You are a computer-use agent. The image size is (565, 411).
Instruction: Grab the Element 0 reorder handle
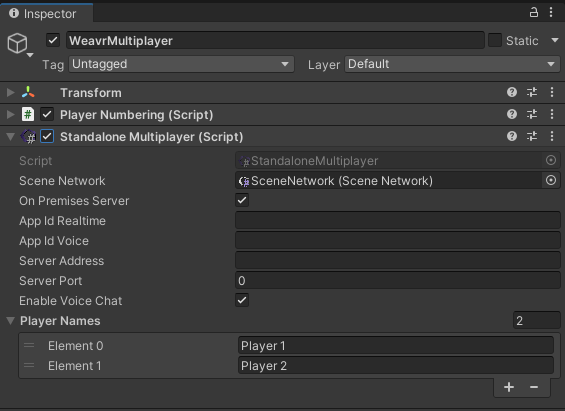[x=29, y=345]
